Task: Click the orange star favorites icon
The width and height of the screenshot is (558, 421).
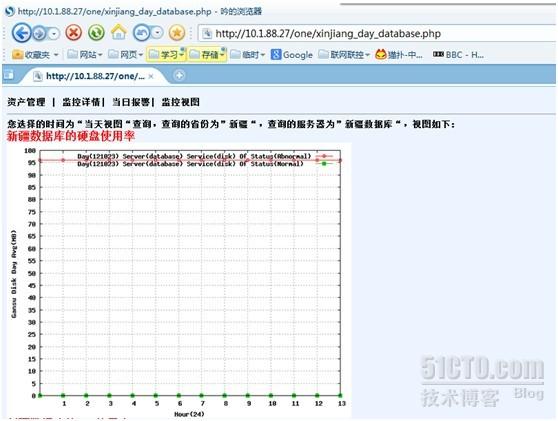Action: coord(177,33)
